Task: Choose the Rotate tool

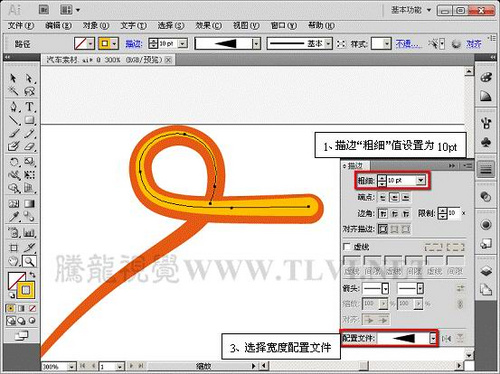Action: click(x=14, y=162)
